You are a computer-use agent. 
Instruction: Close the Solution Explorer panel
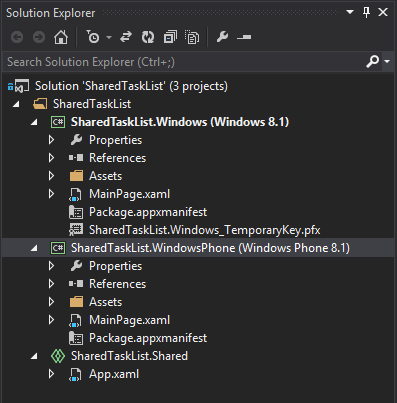[383, 12]
